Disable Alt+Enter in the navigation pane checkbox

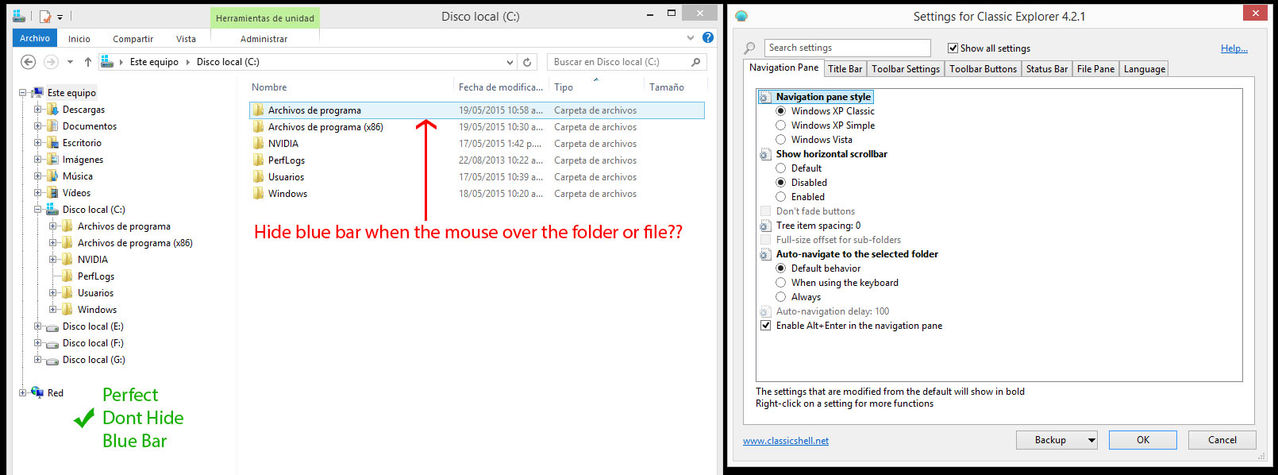(x=766, y=326)
